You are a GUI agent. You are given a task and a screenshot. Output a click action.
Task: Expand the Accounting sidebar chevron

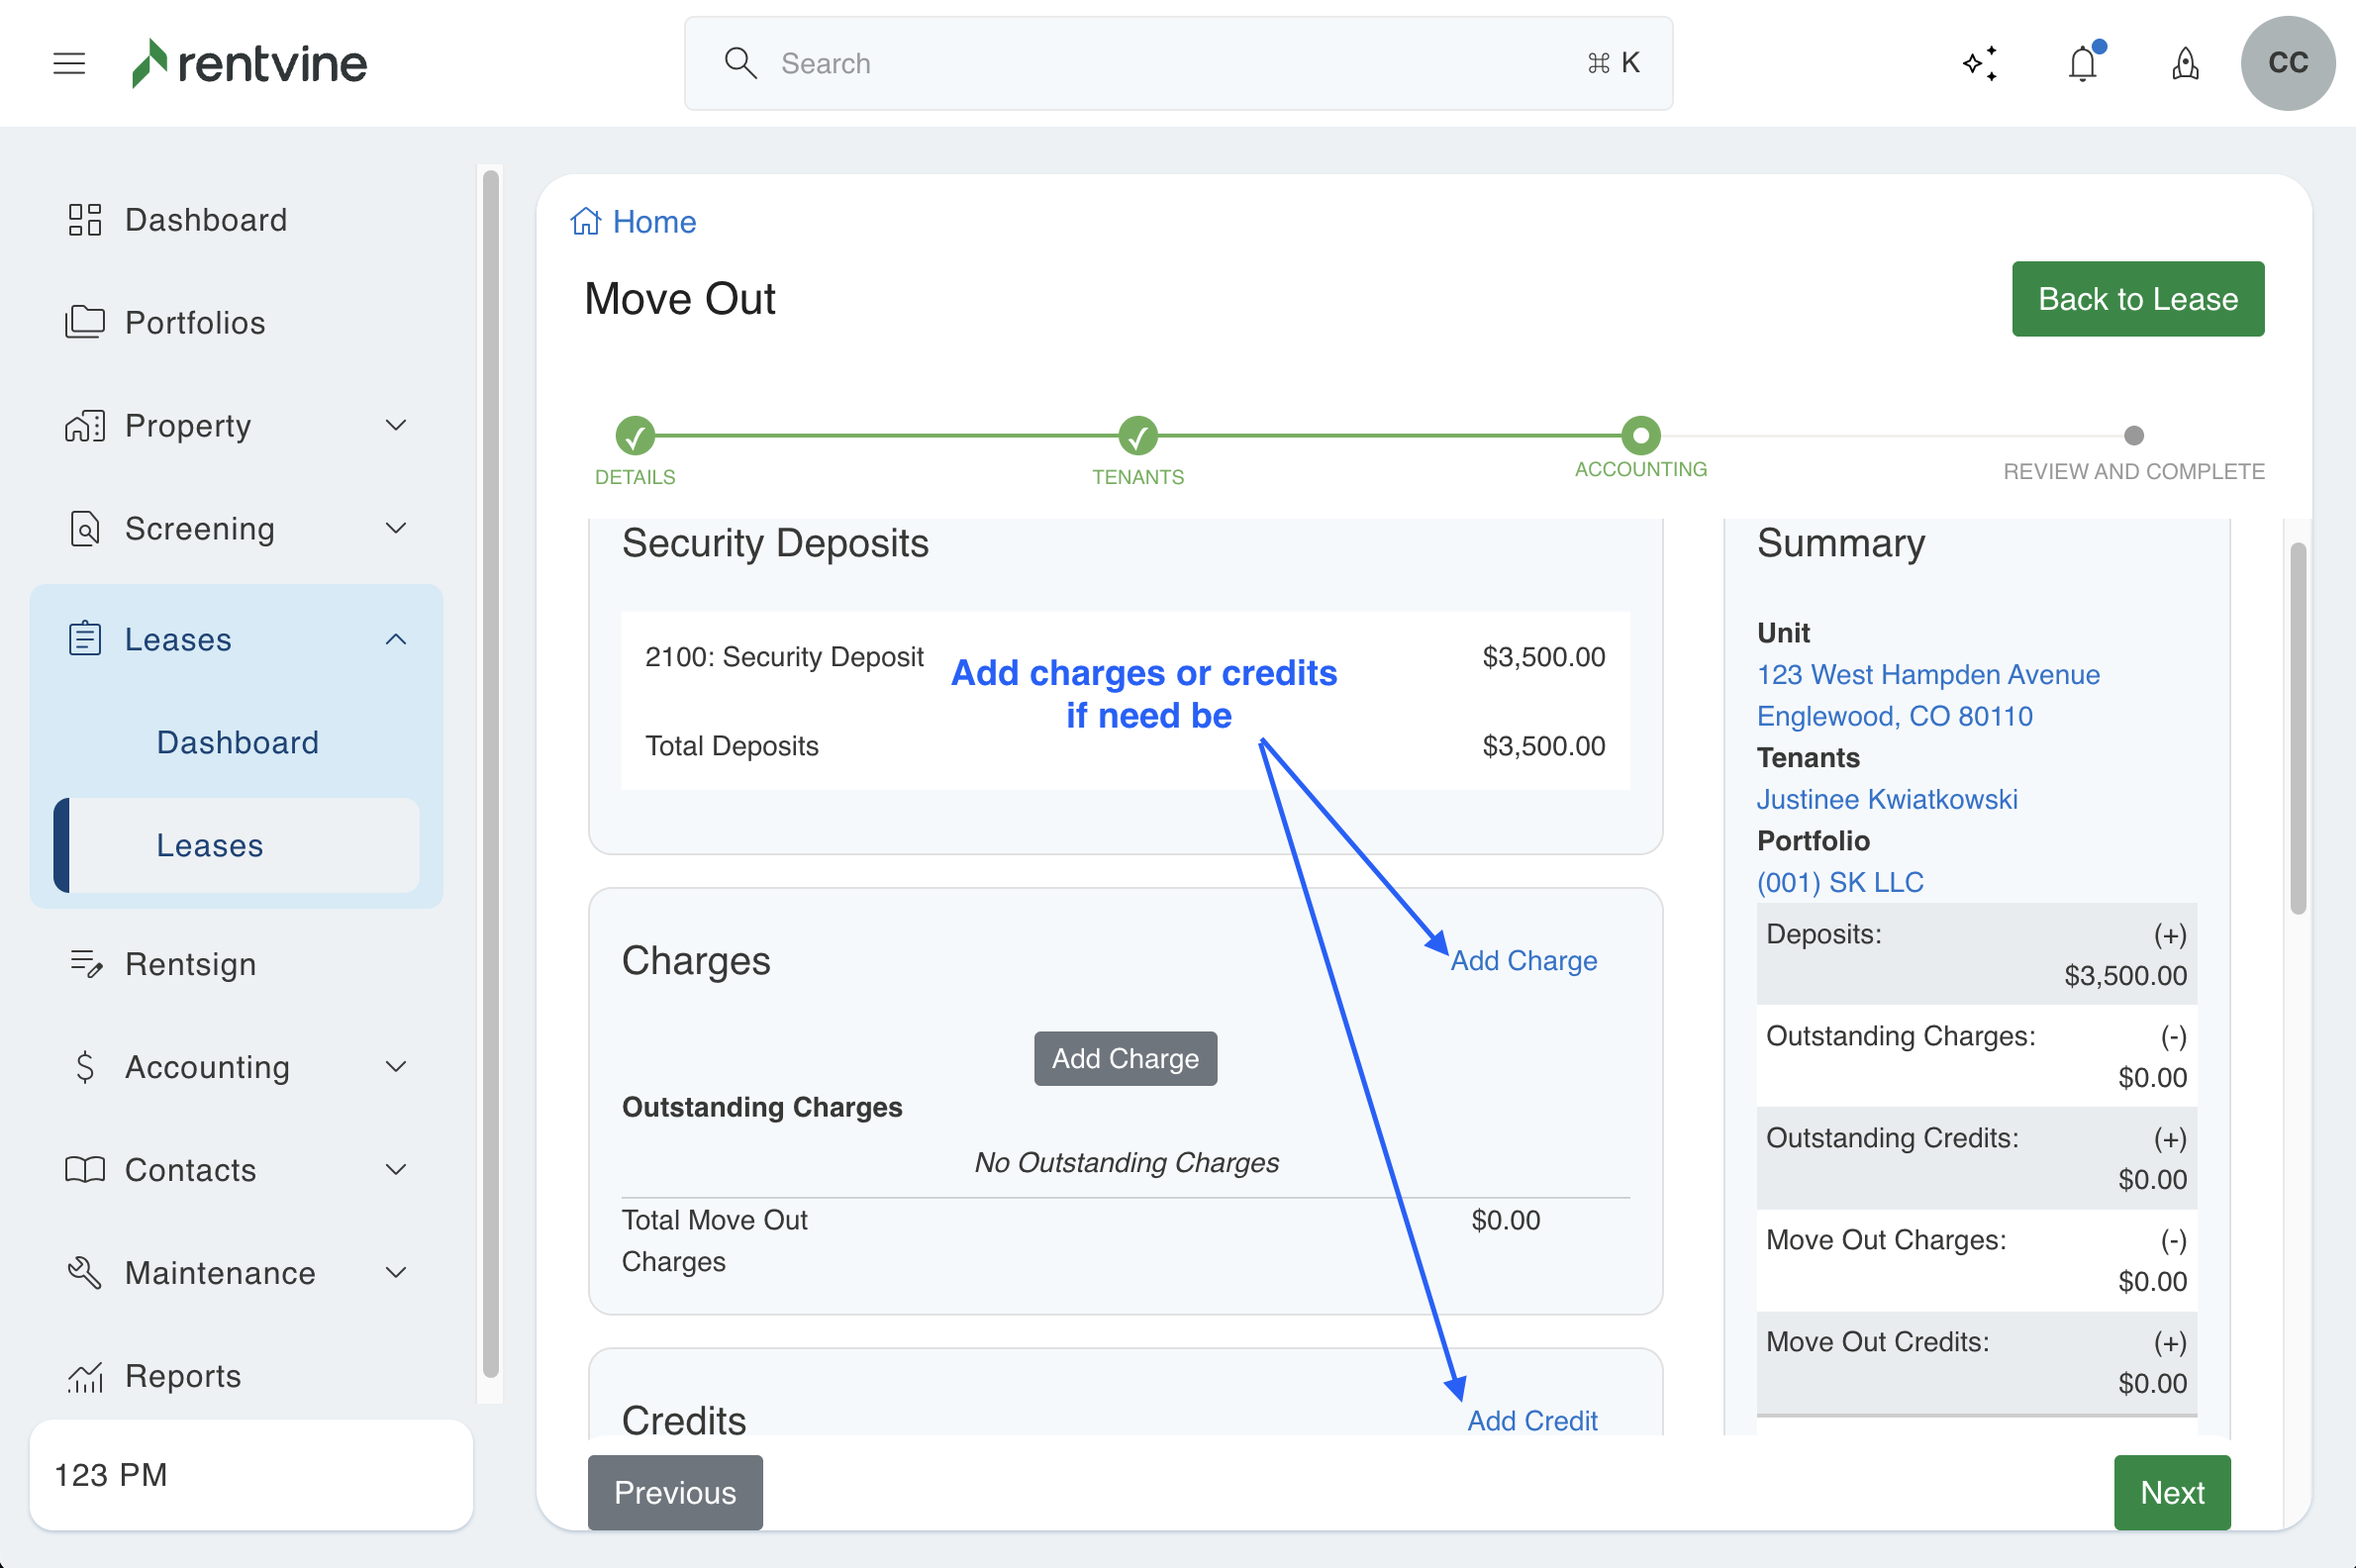(x=396, y=1067)
